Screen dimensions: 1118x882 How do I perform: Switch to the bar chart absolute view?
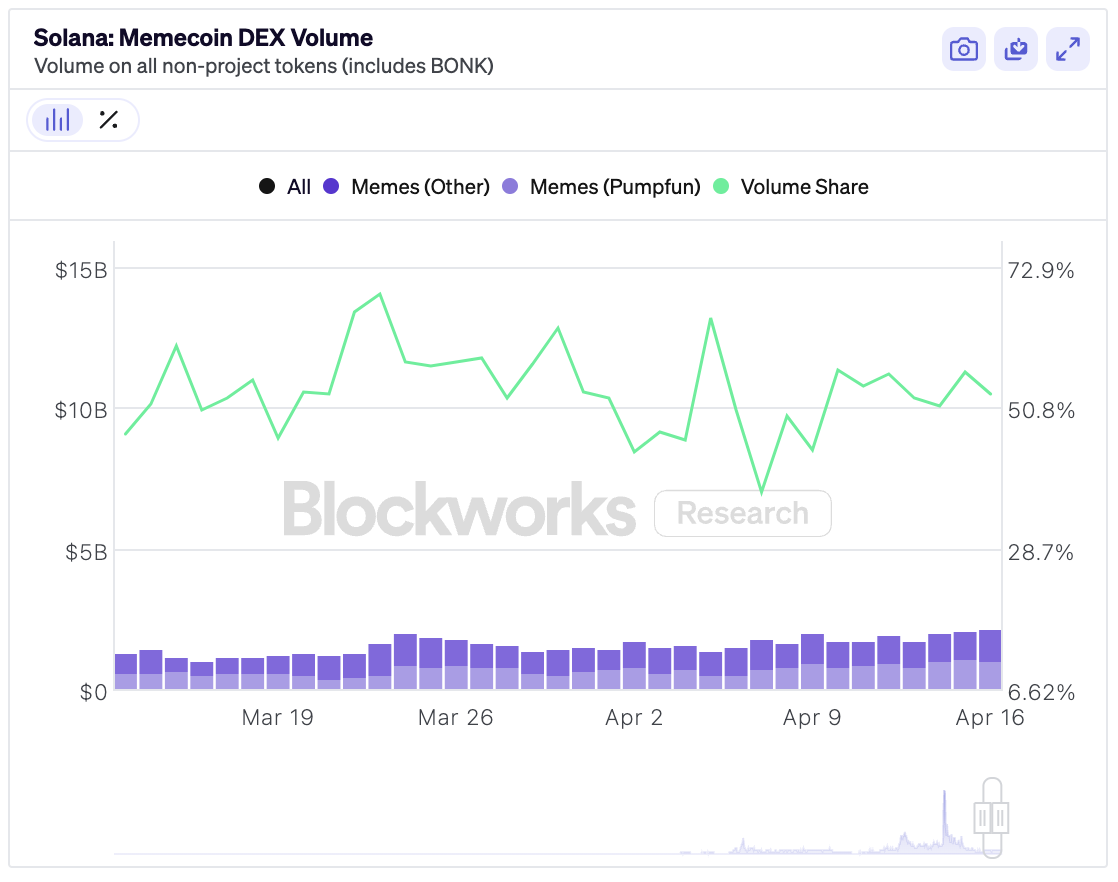(58, 121)
